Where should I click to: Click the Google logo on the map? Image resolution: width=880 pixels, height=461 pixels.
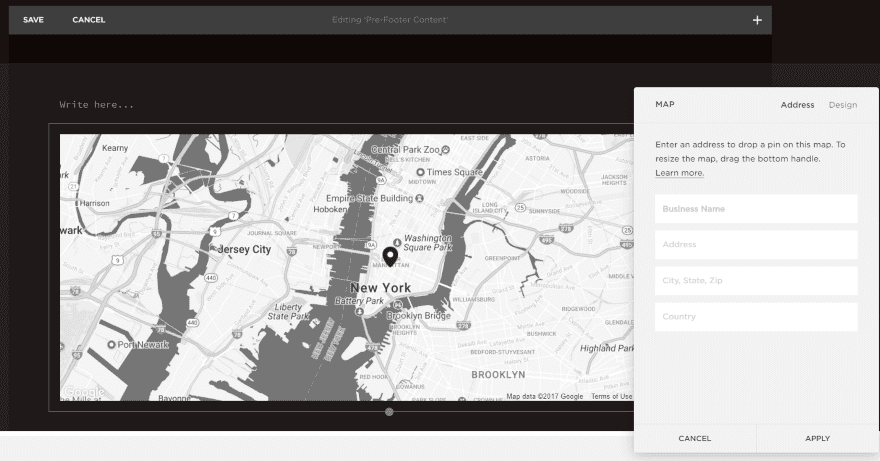point(83,391)
